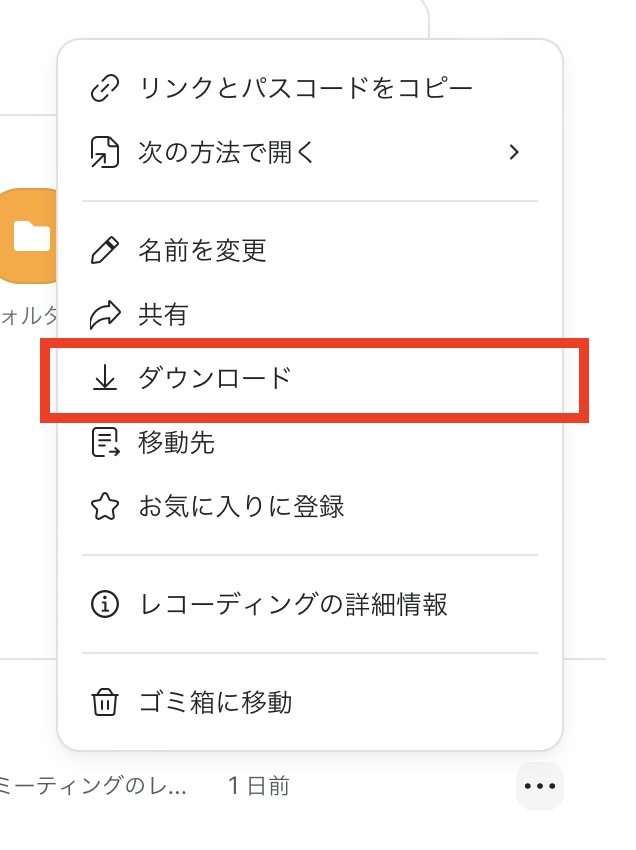The image size is (636, 850).
Task: Click the pencil icon for 名前を変更
Action: (x=103, y=250)
